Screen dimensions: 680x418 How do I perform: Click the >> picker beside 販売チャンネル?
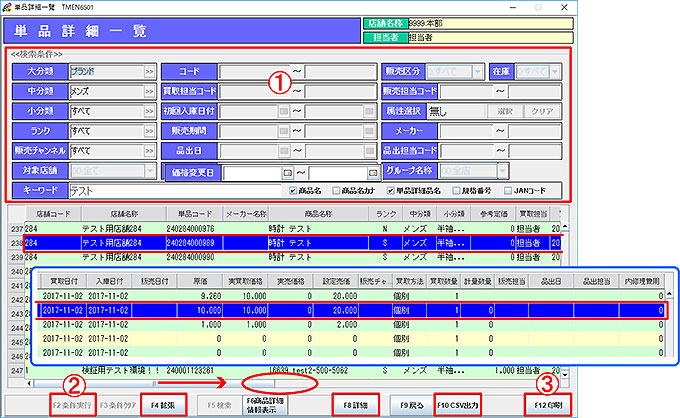[149, 148]
